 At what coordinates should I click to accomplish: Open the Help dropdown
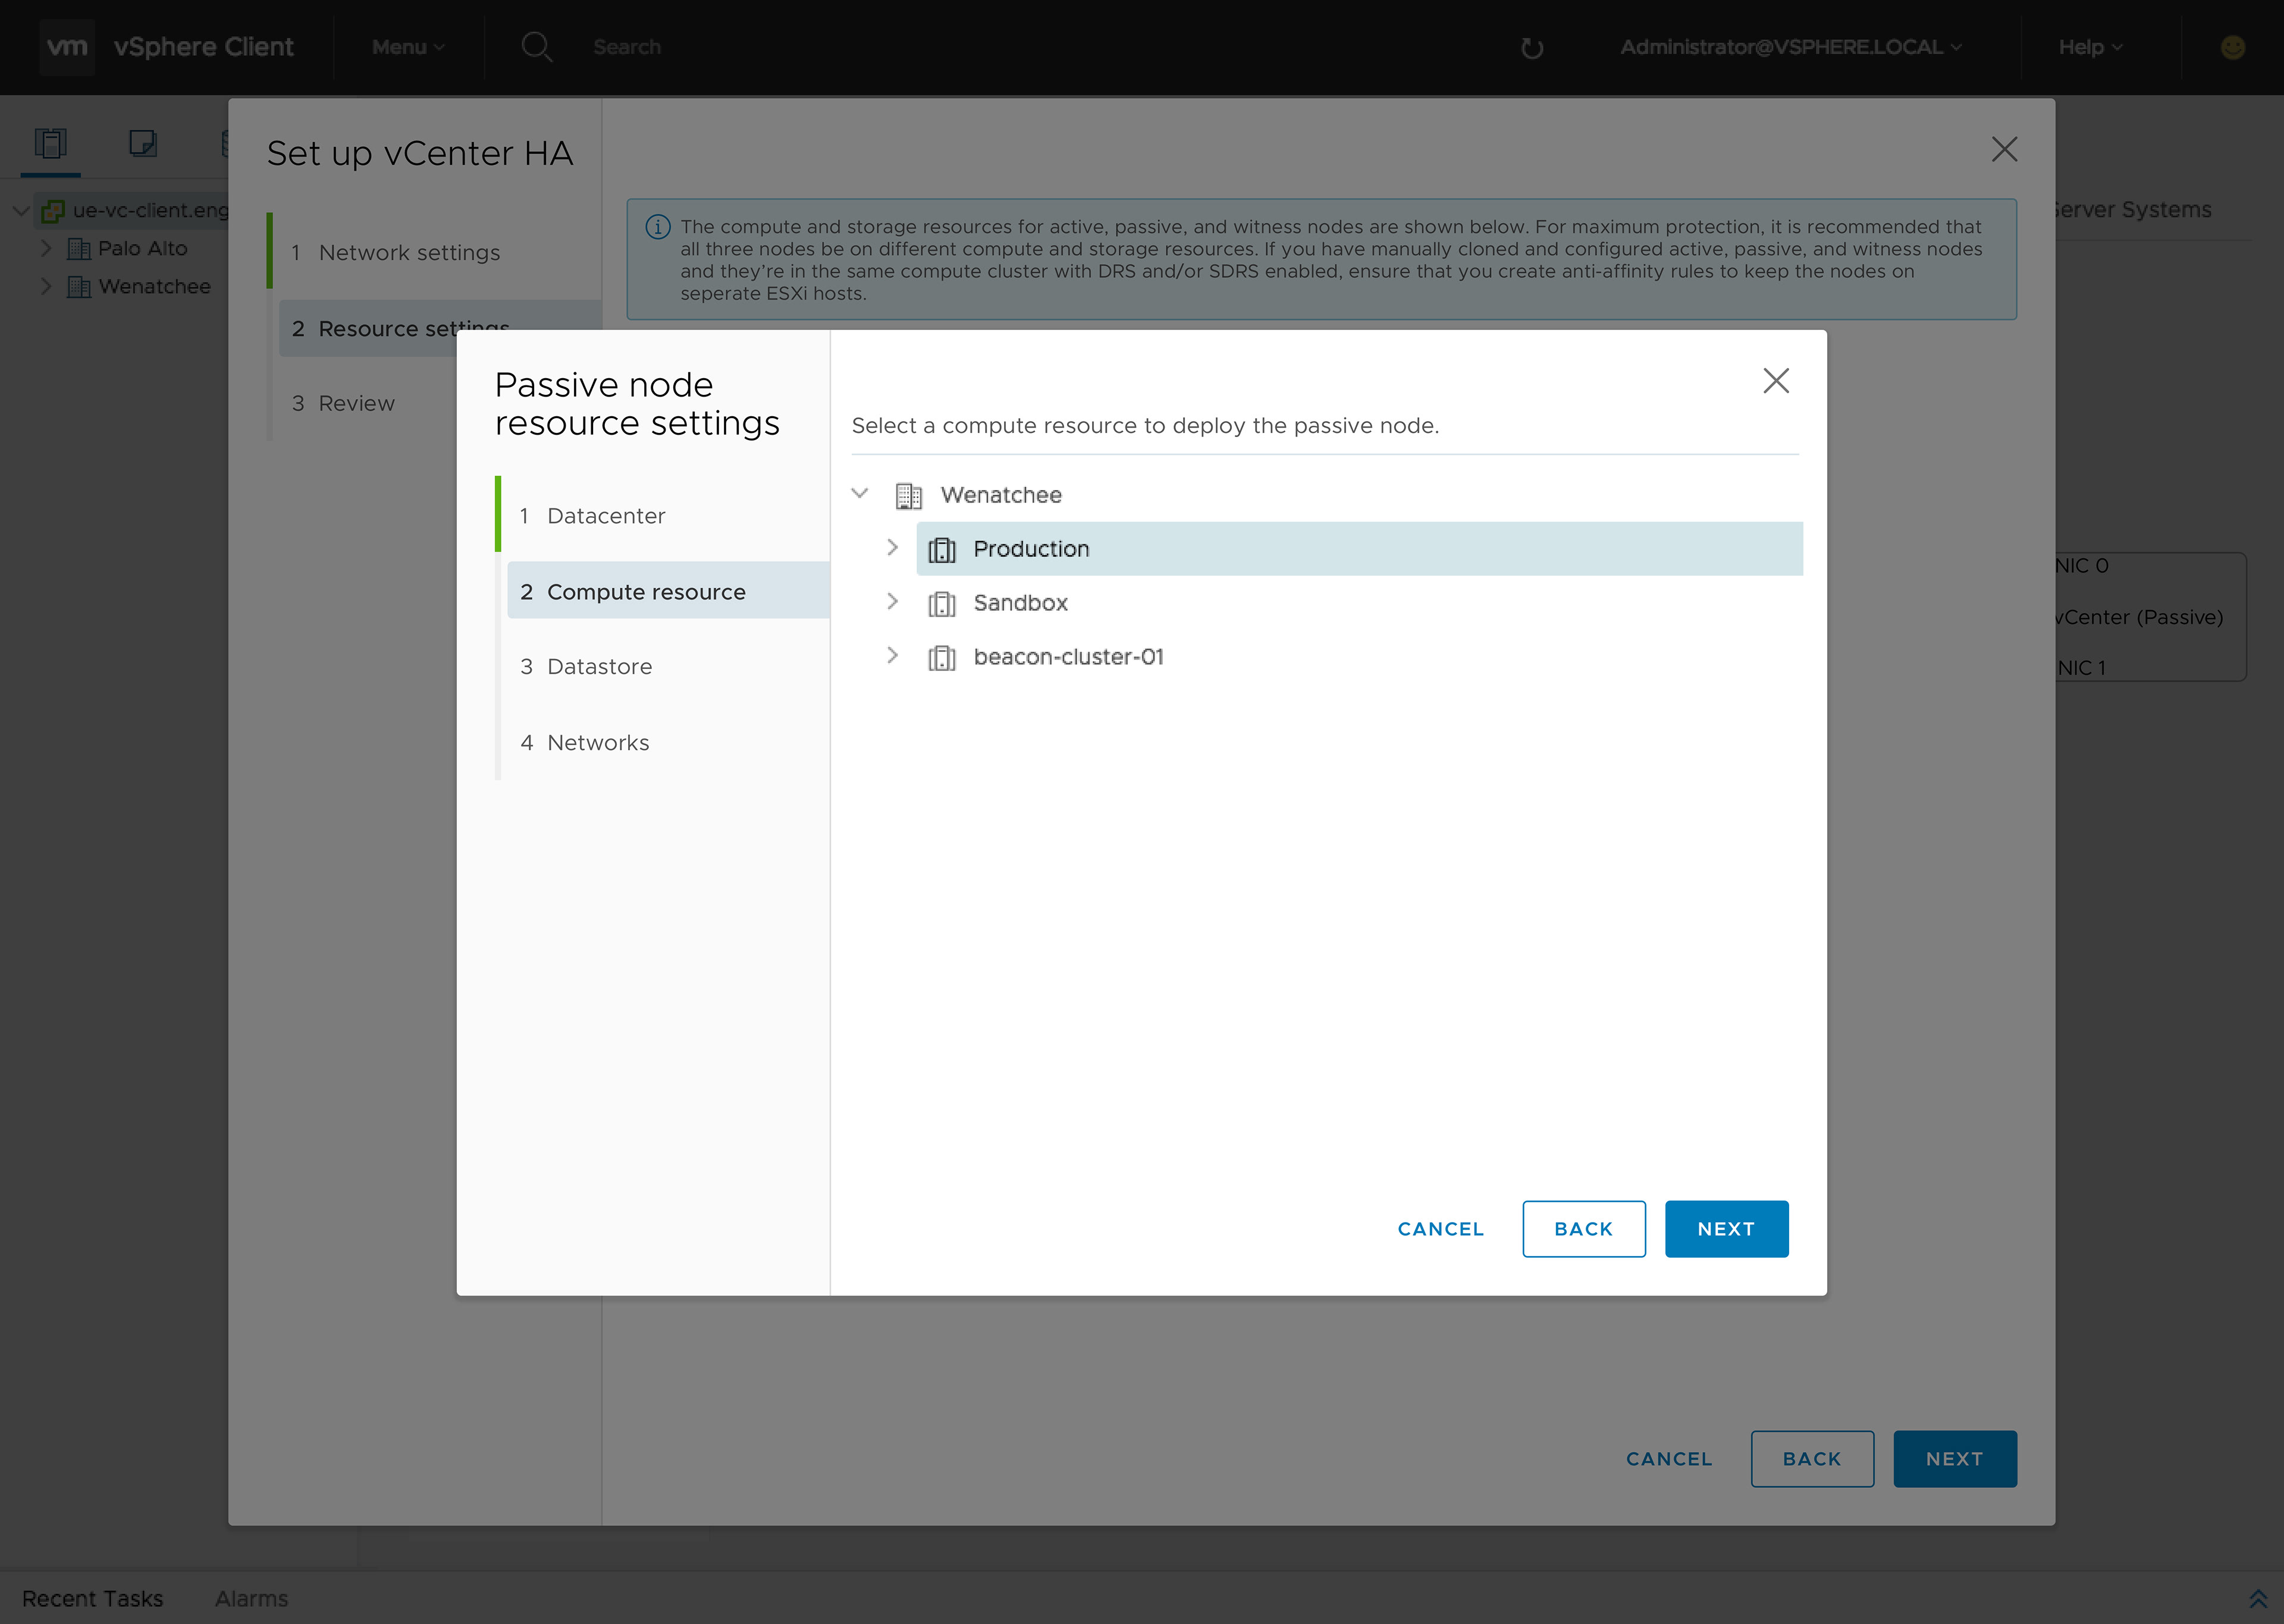2090,47
